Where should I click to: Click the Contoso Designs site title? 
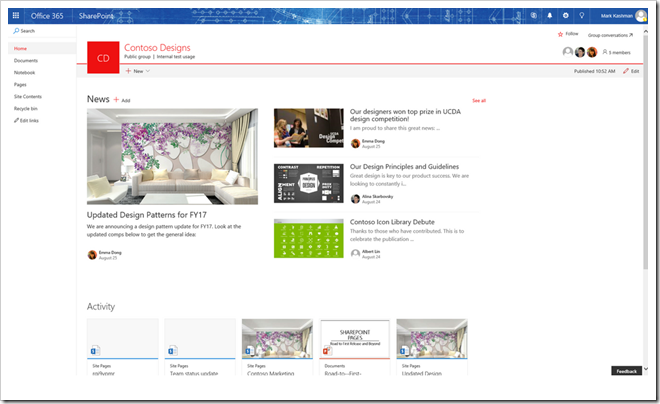click(157, 48)
